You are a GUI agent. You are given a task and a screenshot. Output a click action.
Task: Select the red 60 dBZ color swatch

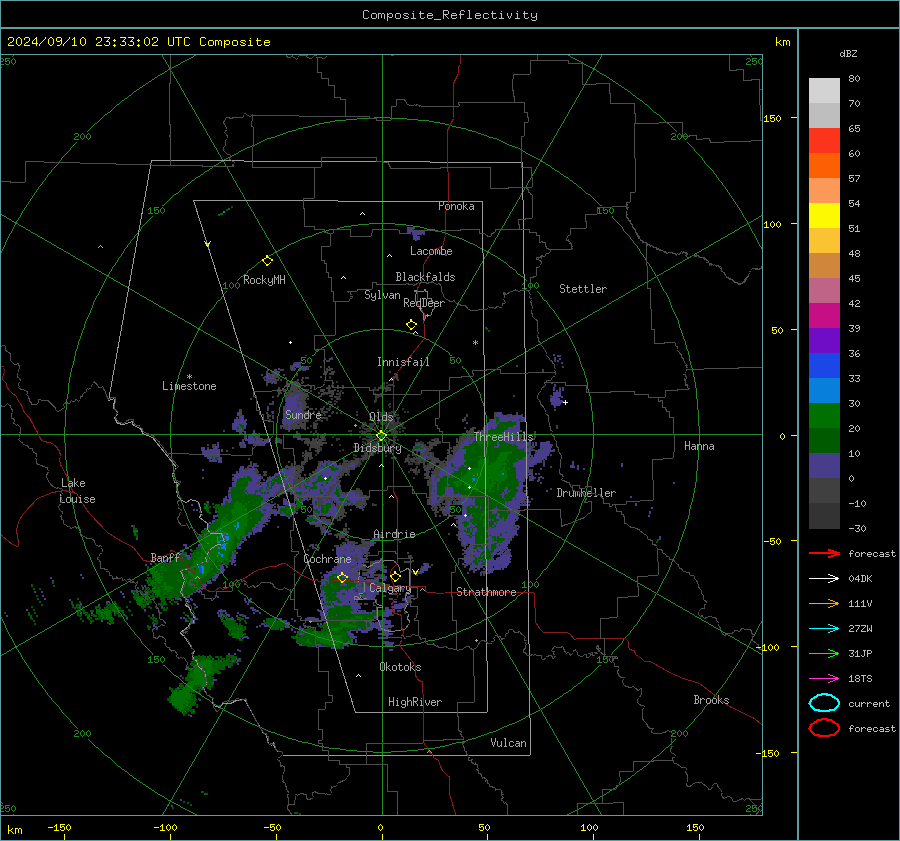point(824,141)
